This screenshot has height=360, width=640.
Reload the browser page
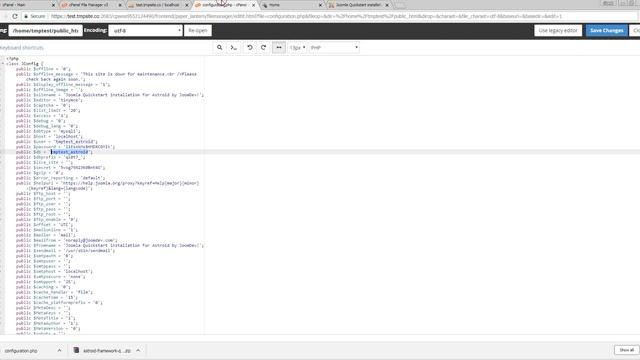click(15, 16)
